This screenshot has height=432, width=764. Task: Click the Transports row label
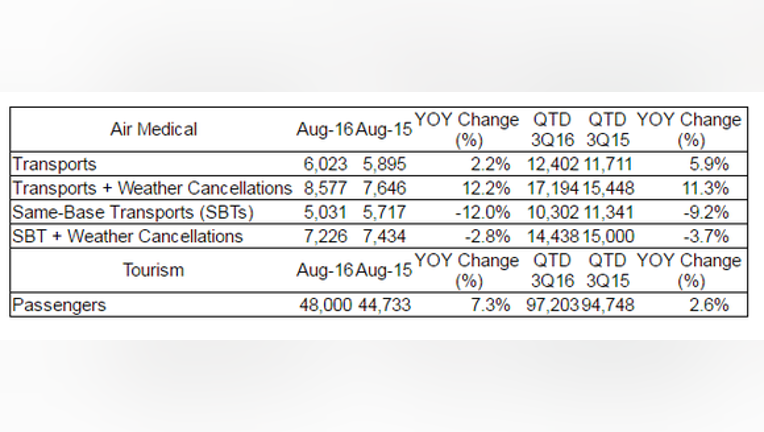pyautogui.click(x=55, y=164)
